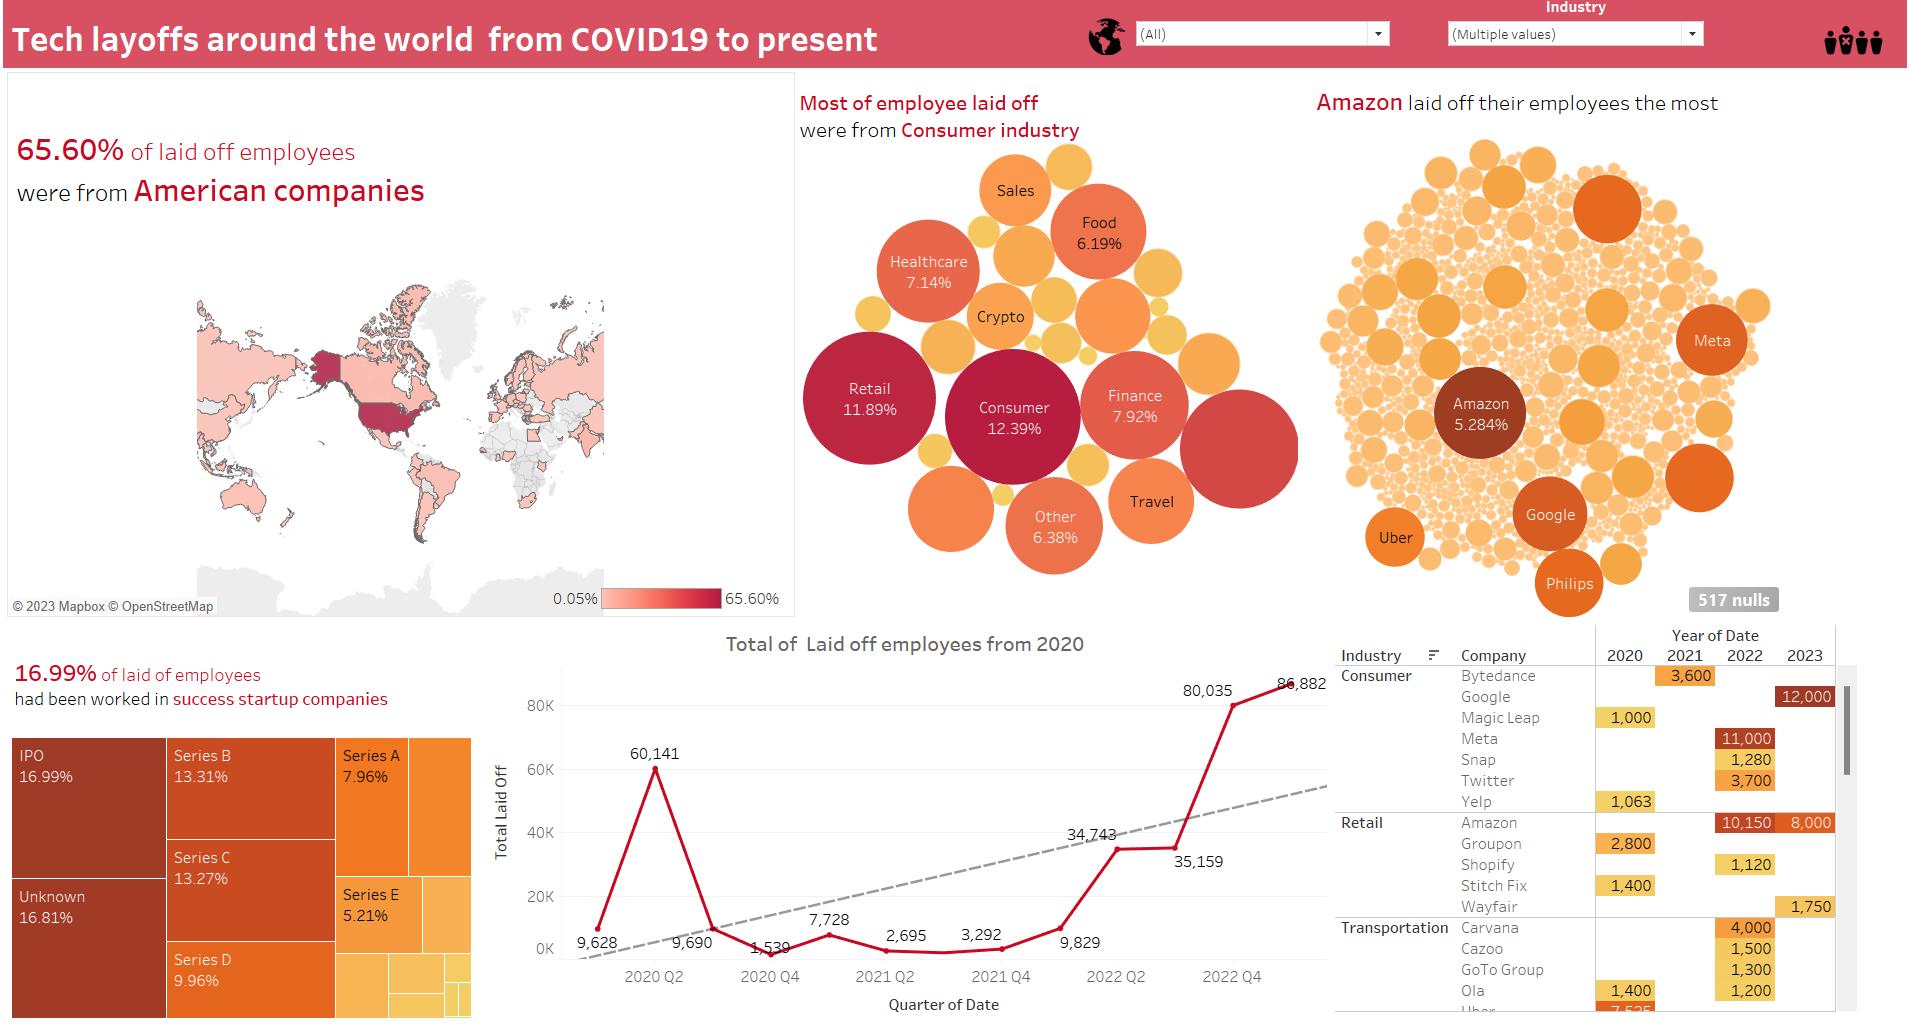This screenshot has width=1909, height=1031.
Task: Select the GoTo Group company row label
Action: (x=1502, y=969)
